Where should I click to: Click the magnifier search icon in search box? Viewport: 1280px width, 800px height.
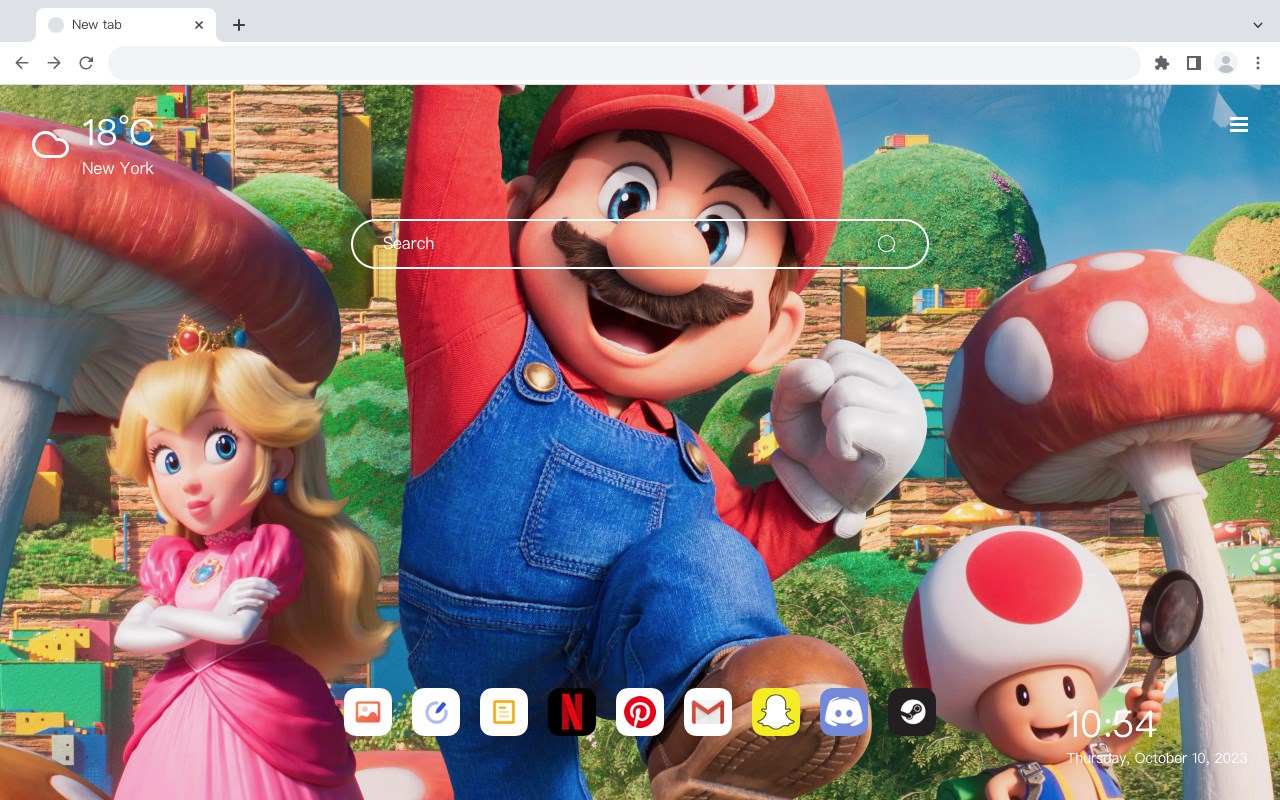[887, 244]
